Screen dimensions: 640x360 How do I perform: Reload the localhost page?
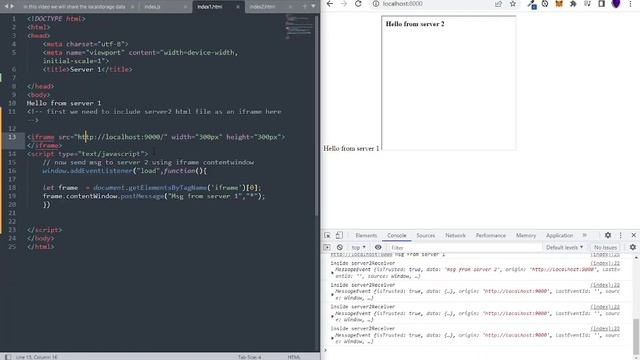(x=358, y=4)
